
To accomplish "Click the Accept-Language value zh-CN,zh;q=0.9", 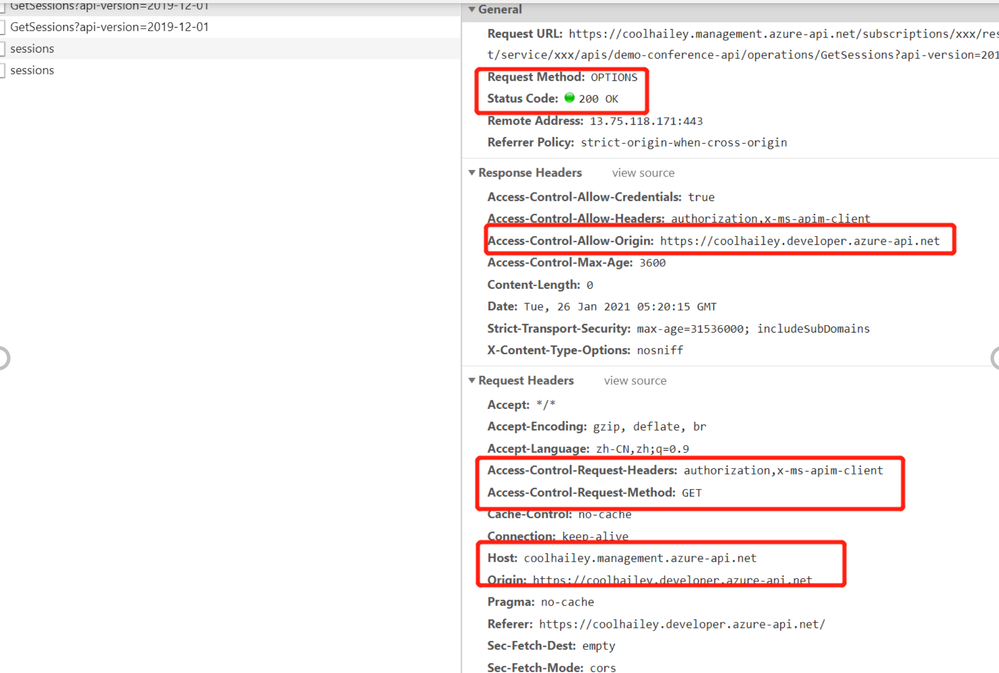I will pos(642,449).
